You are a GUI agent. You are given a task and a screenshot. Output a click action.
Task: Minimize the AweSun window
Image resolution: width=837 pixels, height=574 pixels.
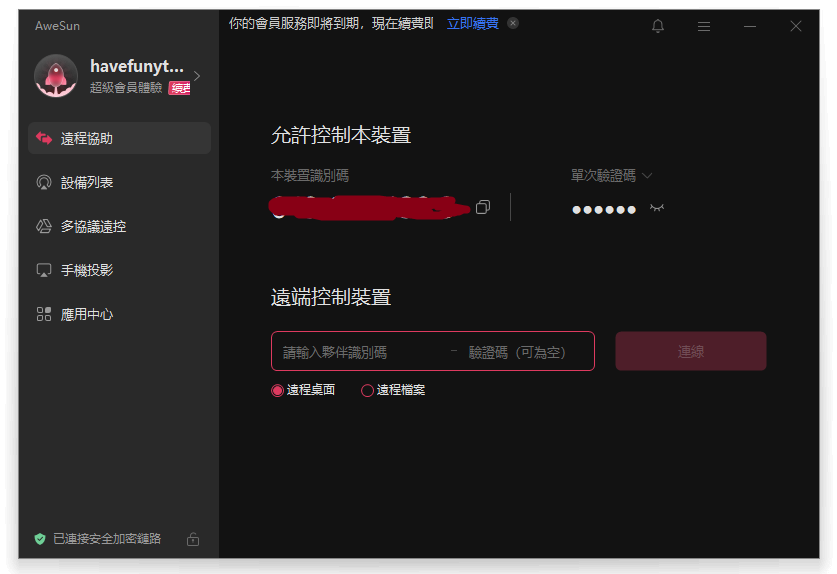point(750,26)
